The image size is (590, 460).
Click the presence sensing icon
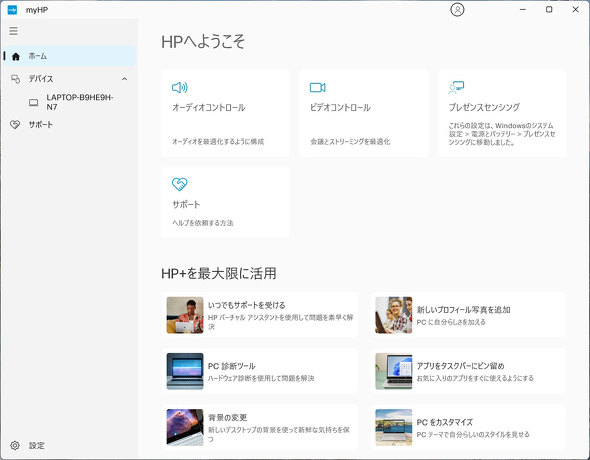pos(456,87)
